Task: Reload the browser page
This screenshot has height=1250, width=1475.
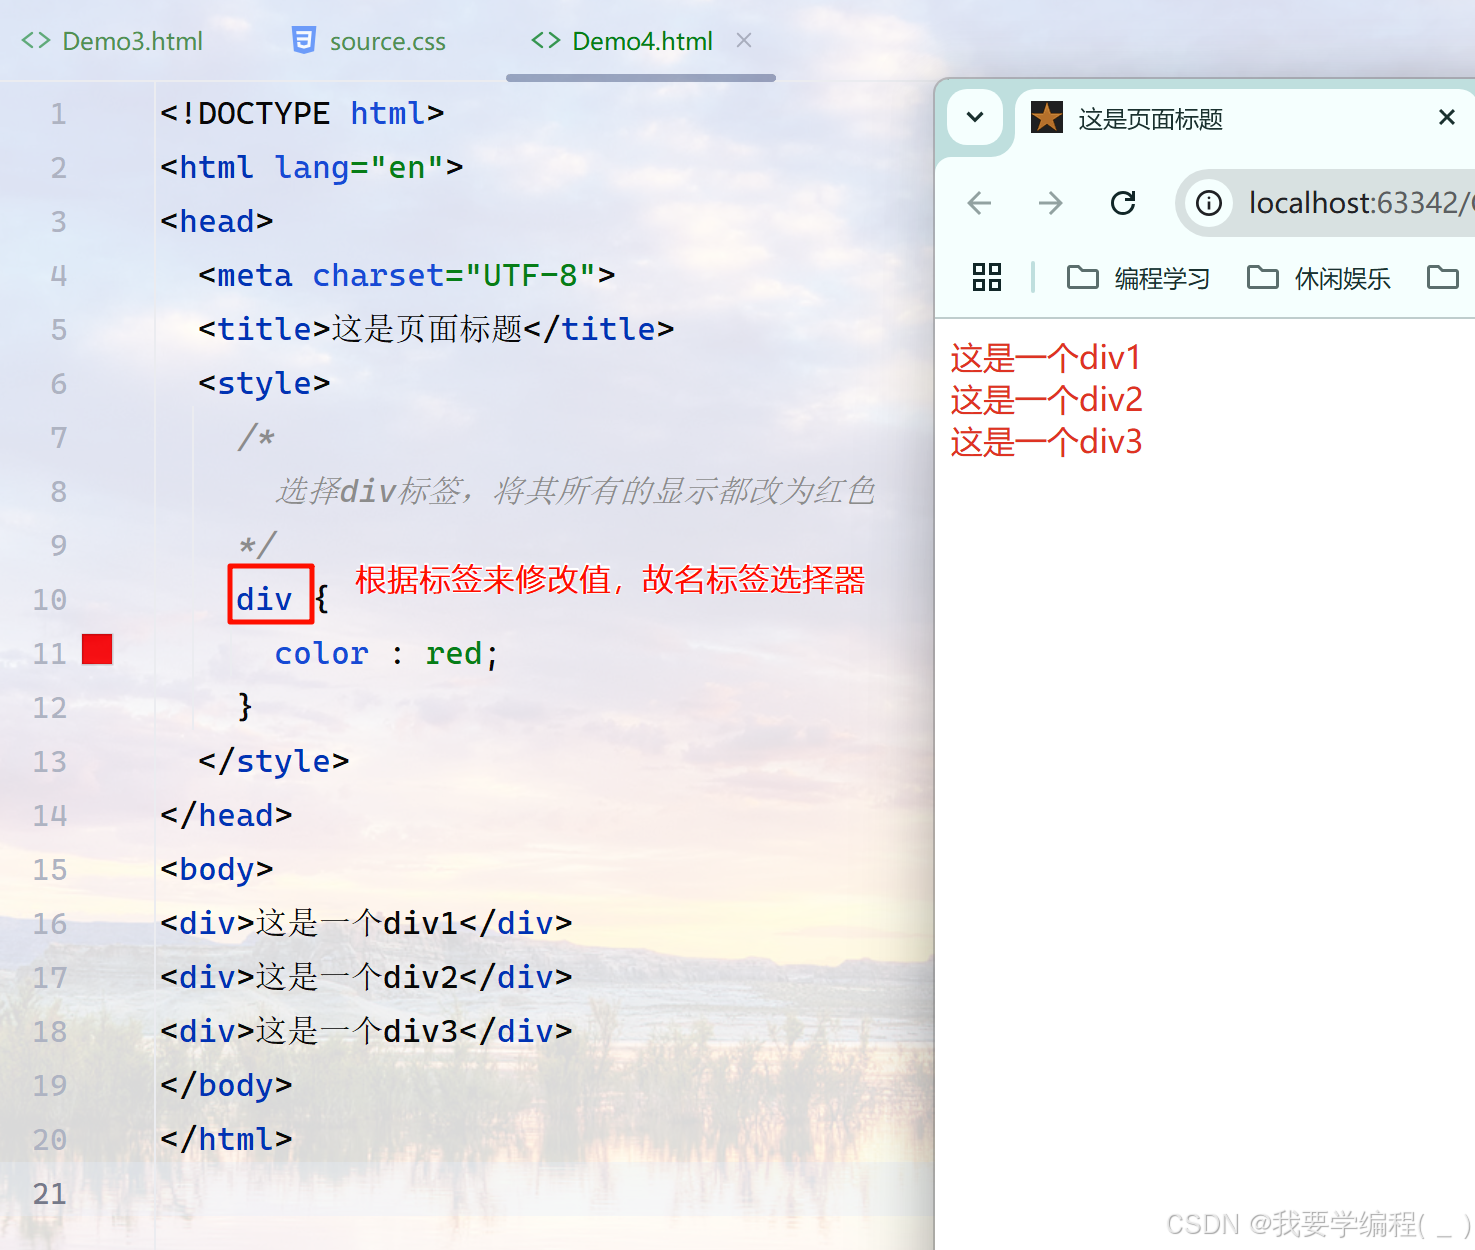Action: click(x=1123, y=203)
